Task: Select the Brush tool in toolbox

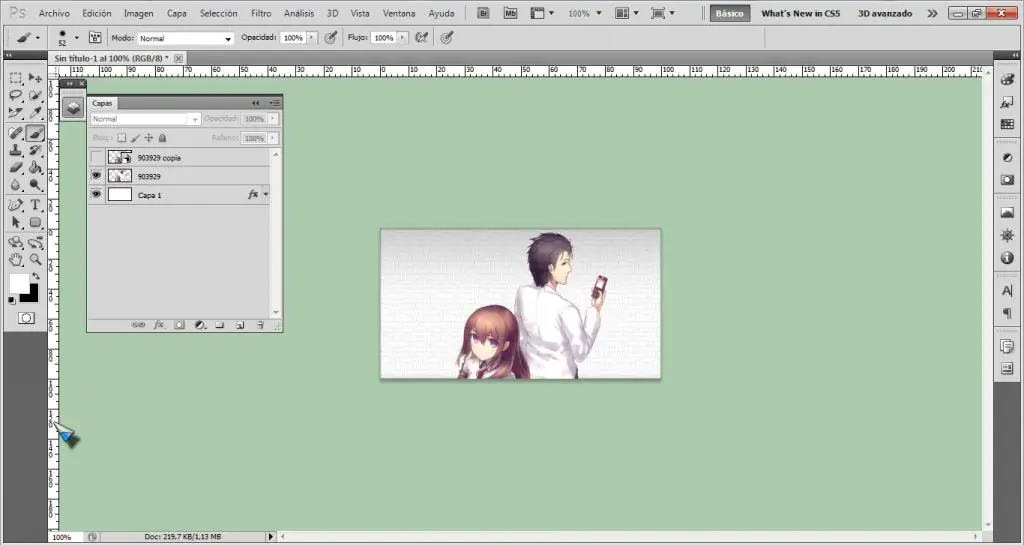Action: pos(35,133)
